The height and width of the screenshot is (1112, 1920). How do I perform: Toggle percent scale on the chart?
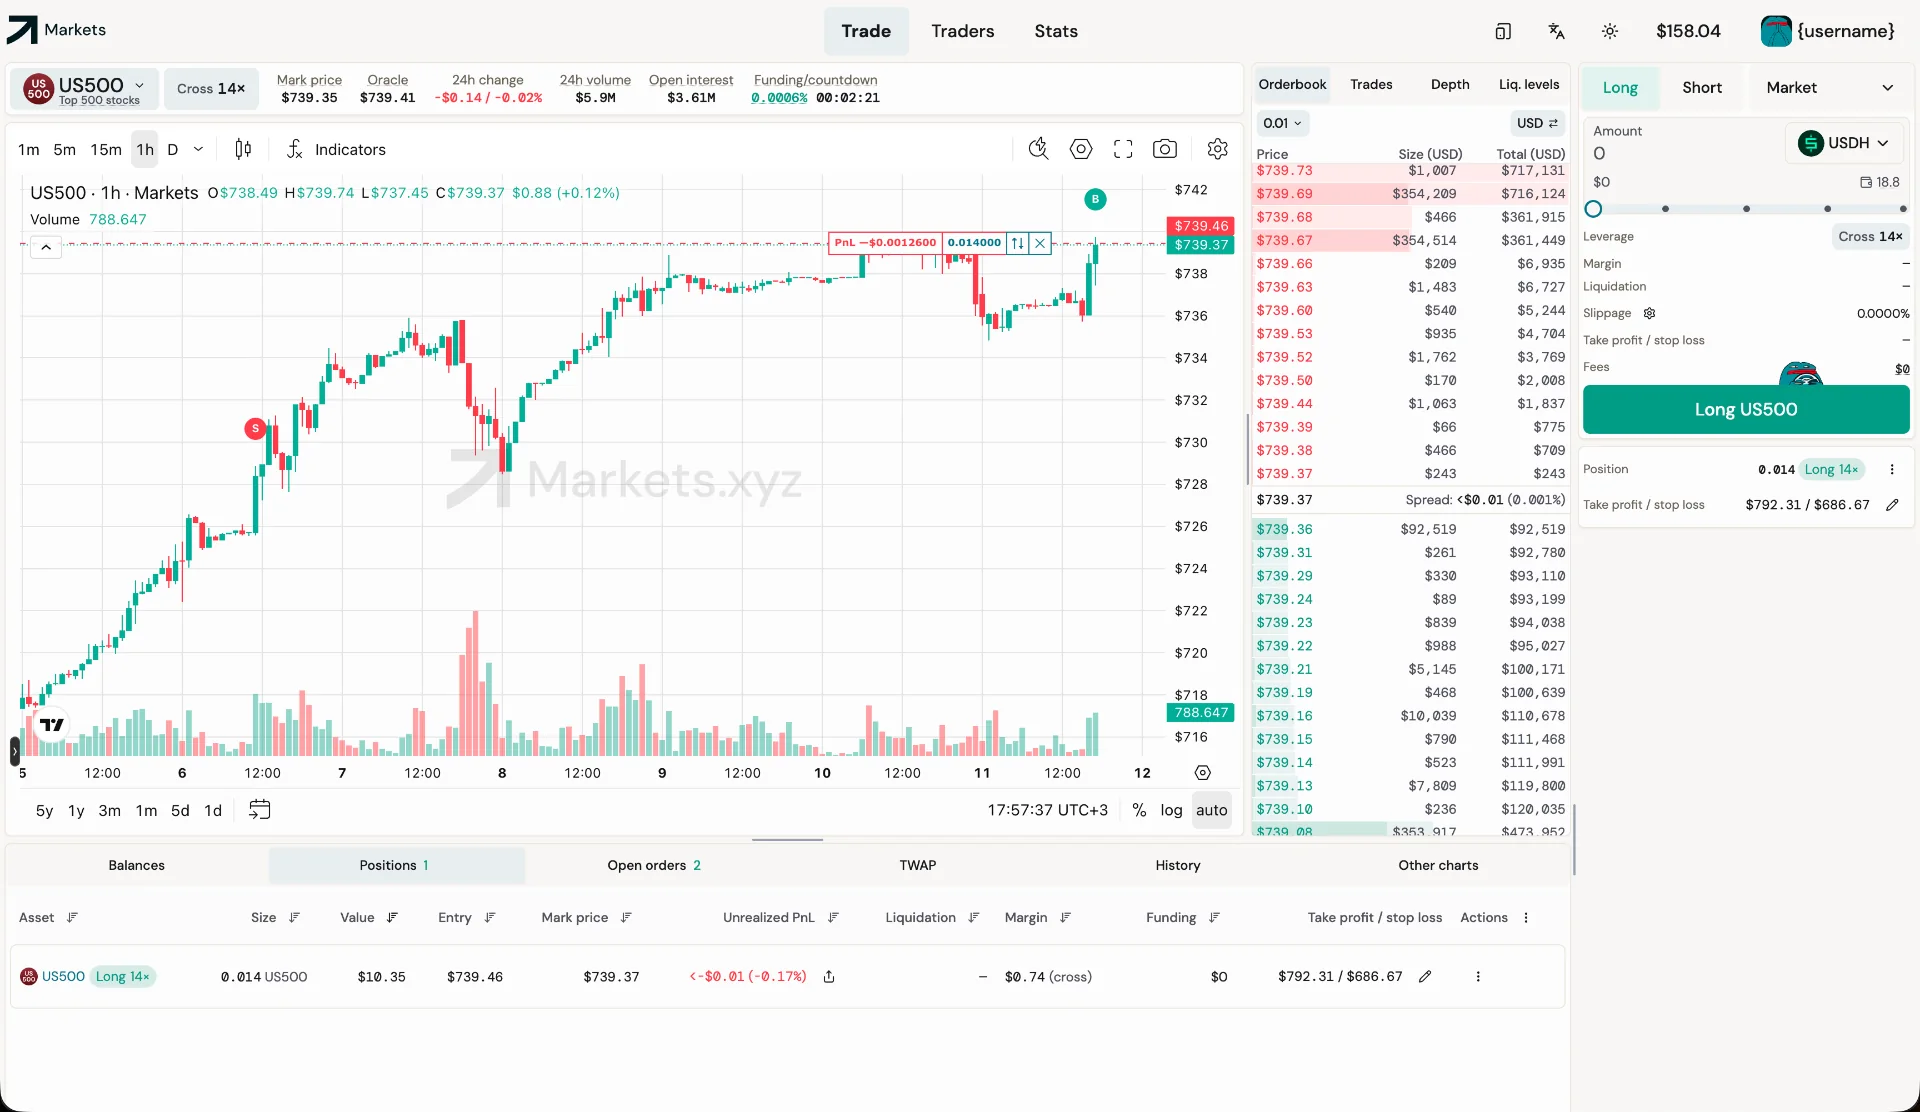coord(1139,810)
